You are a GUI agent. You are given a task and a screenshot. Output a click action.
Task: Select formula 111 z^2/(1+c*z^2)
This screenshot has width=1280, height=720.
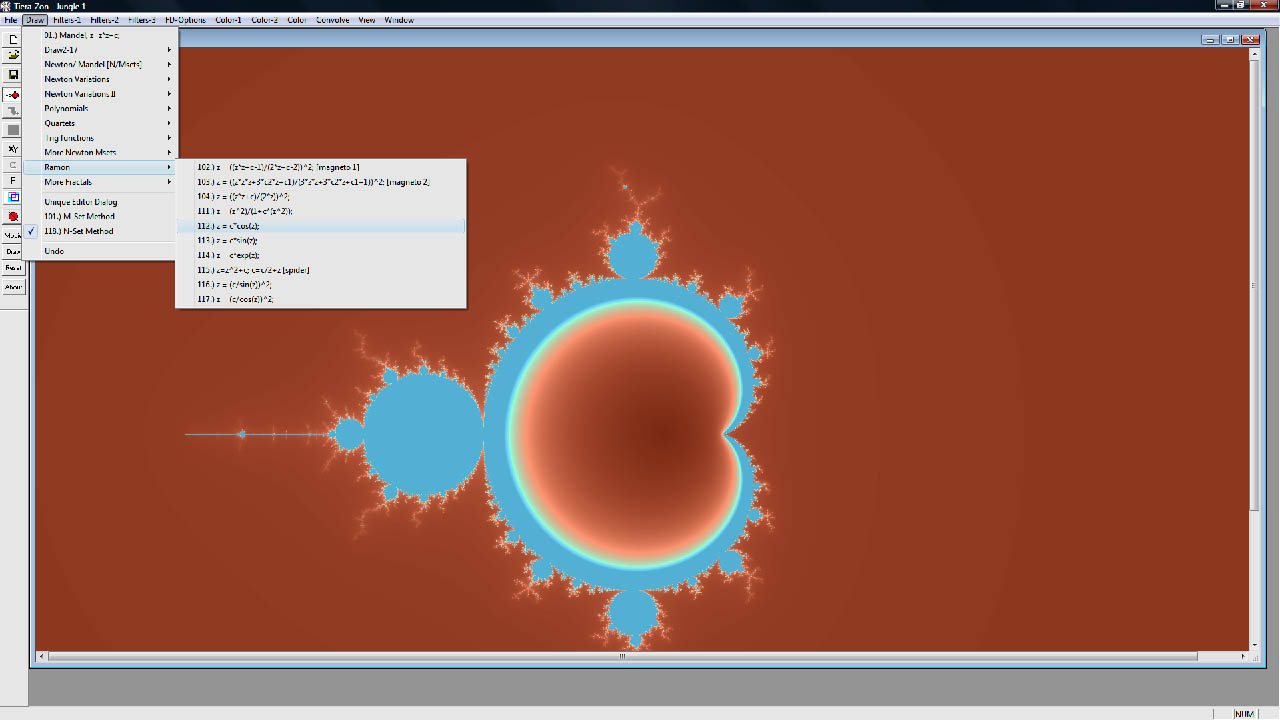[x=320, y=211]
